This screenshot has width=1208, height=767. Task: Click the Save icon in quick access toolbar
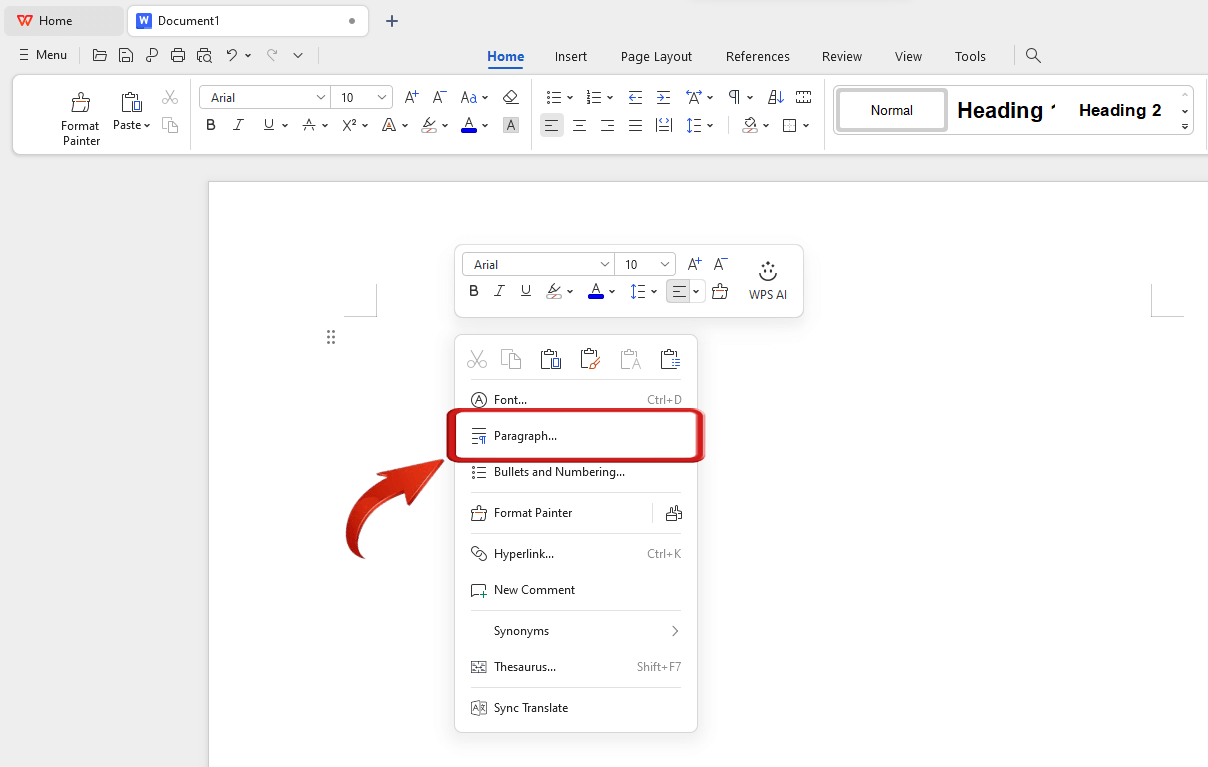[x=126, y=56]
